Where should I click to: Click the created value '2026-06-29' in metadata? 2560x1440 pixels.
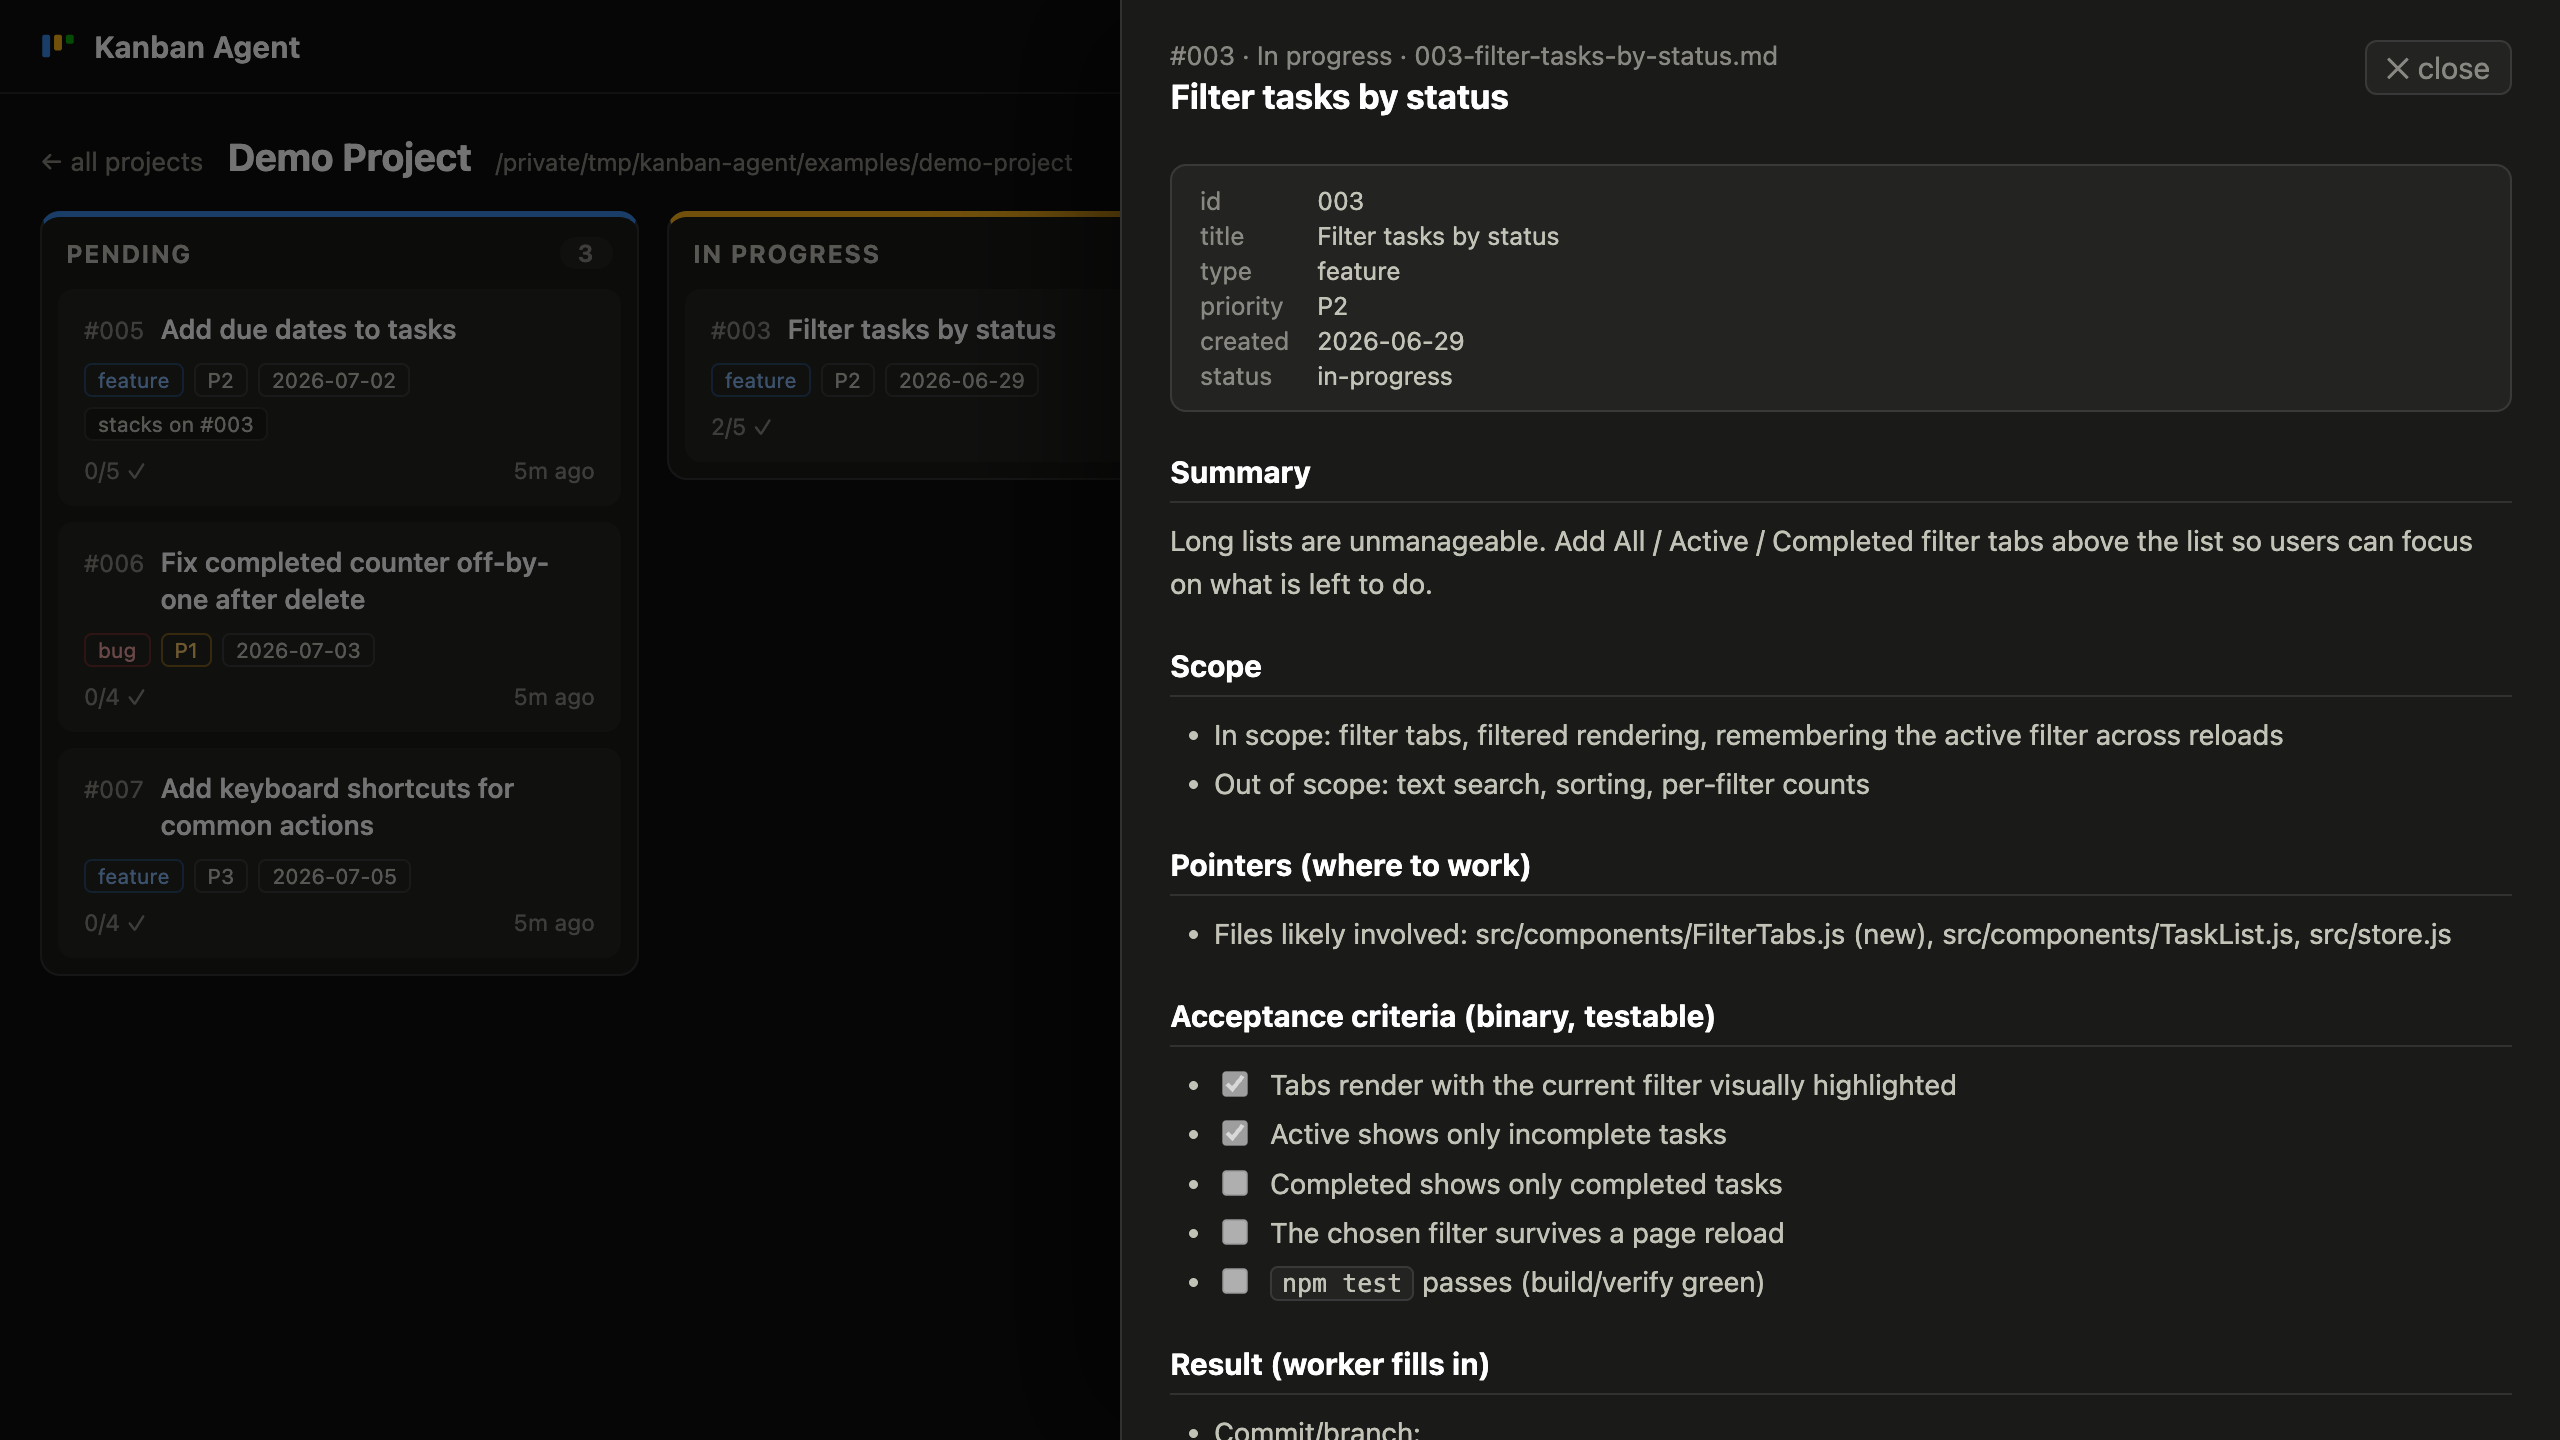coord(1390,342)
